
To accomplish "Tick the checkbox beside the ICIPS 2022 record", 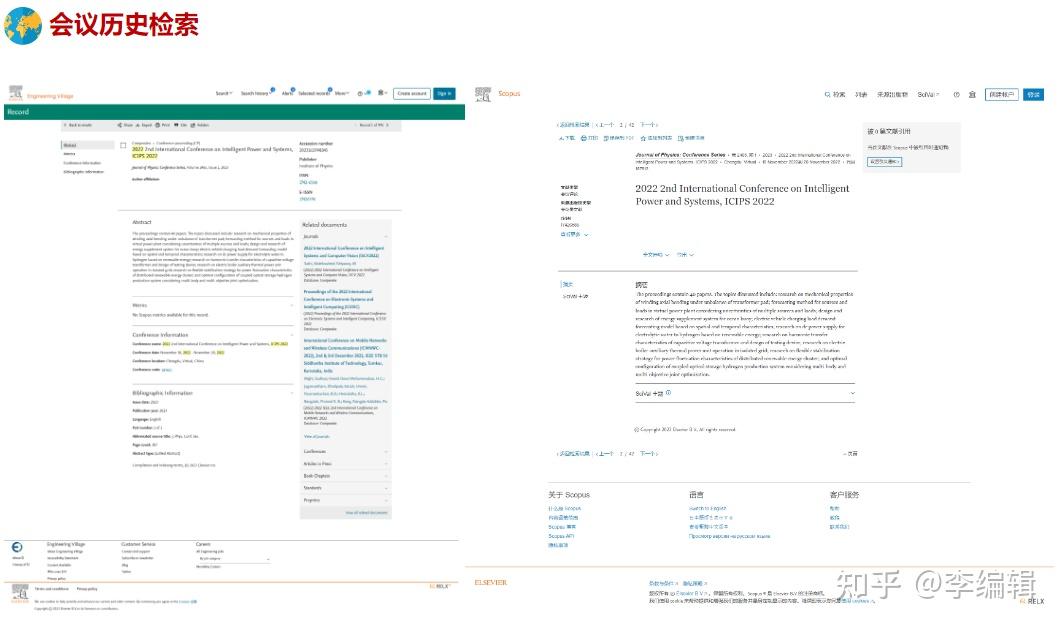I will point(123,145).
